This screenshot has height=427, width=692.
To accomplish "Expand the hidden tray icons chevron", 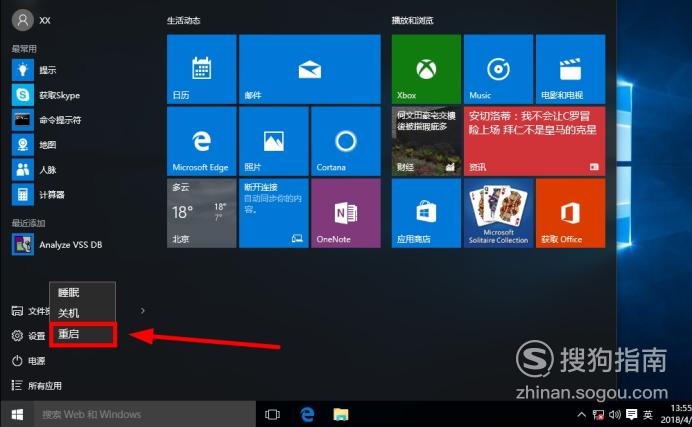I will click(x=582, y=414).
